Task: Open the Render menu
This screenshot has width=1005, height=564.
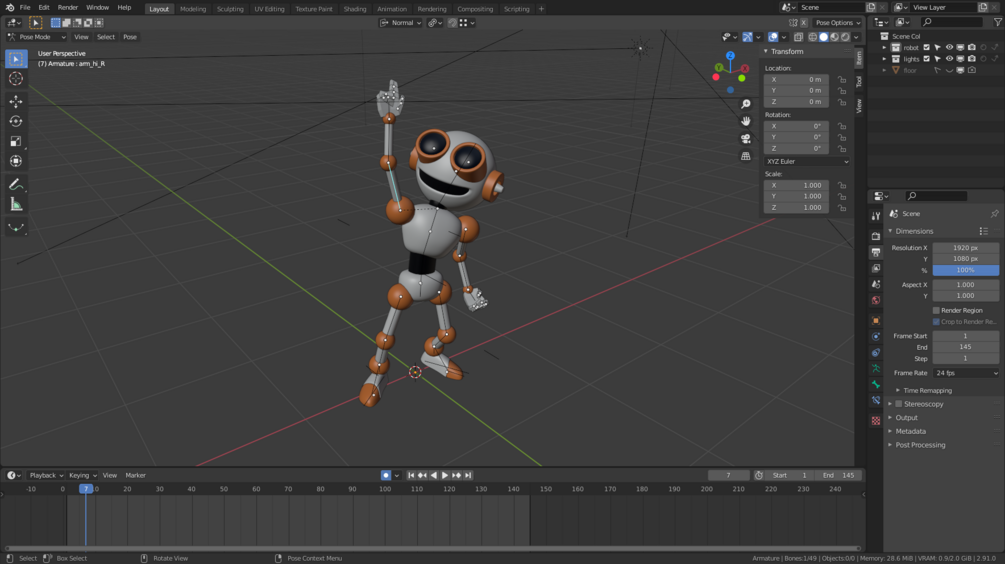Action: pos(67,8)
